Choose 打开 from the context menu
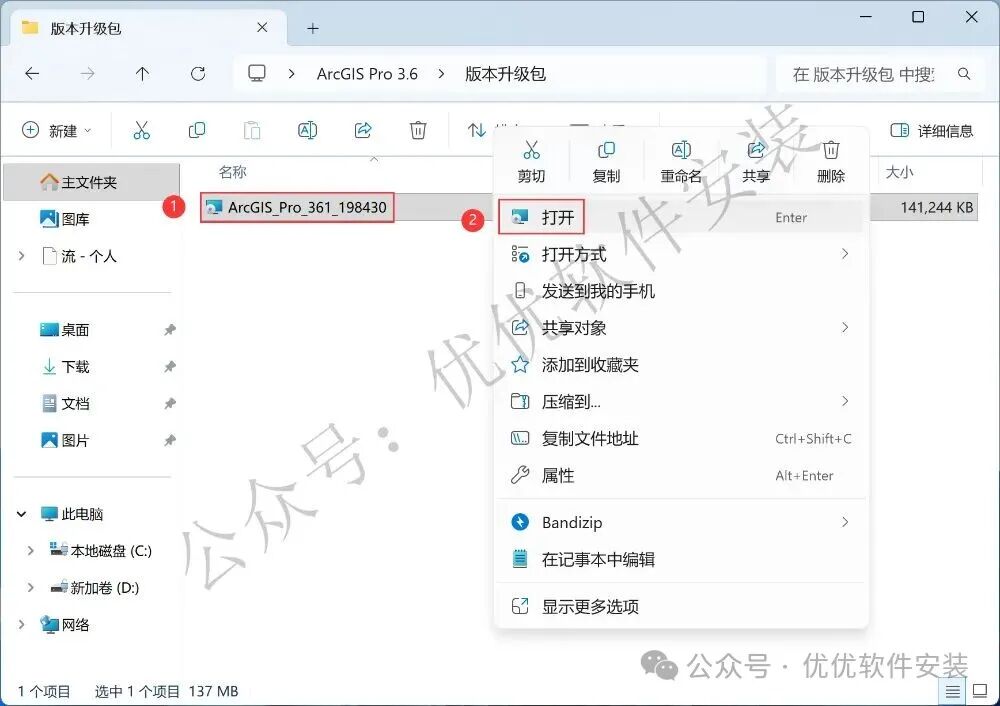This screenshot has width=1000, height=706. 680,217
